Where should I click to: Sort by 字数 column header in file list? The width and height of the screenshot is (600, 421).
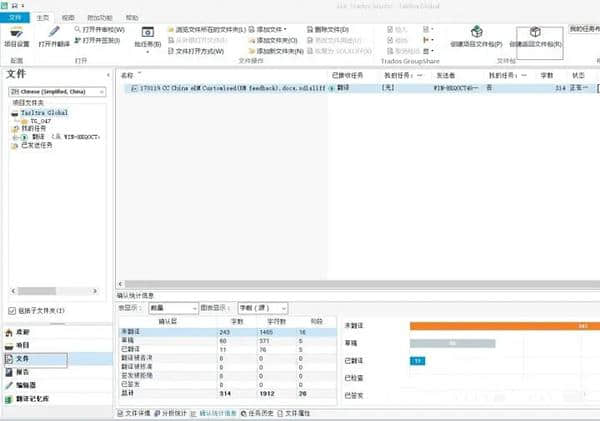(547, 75)
